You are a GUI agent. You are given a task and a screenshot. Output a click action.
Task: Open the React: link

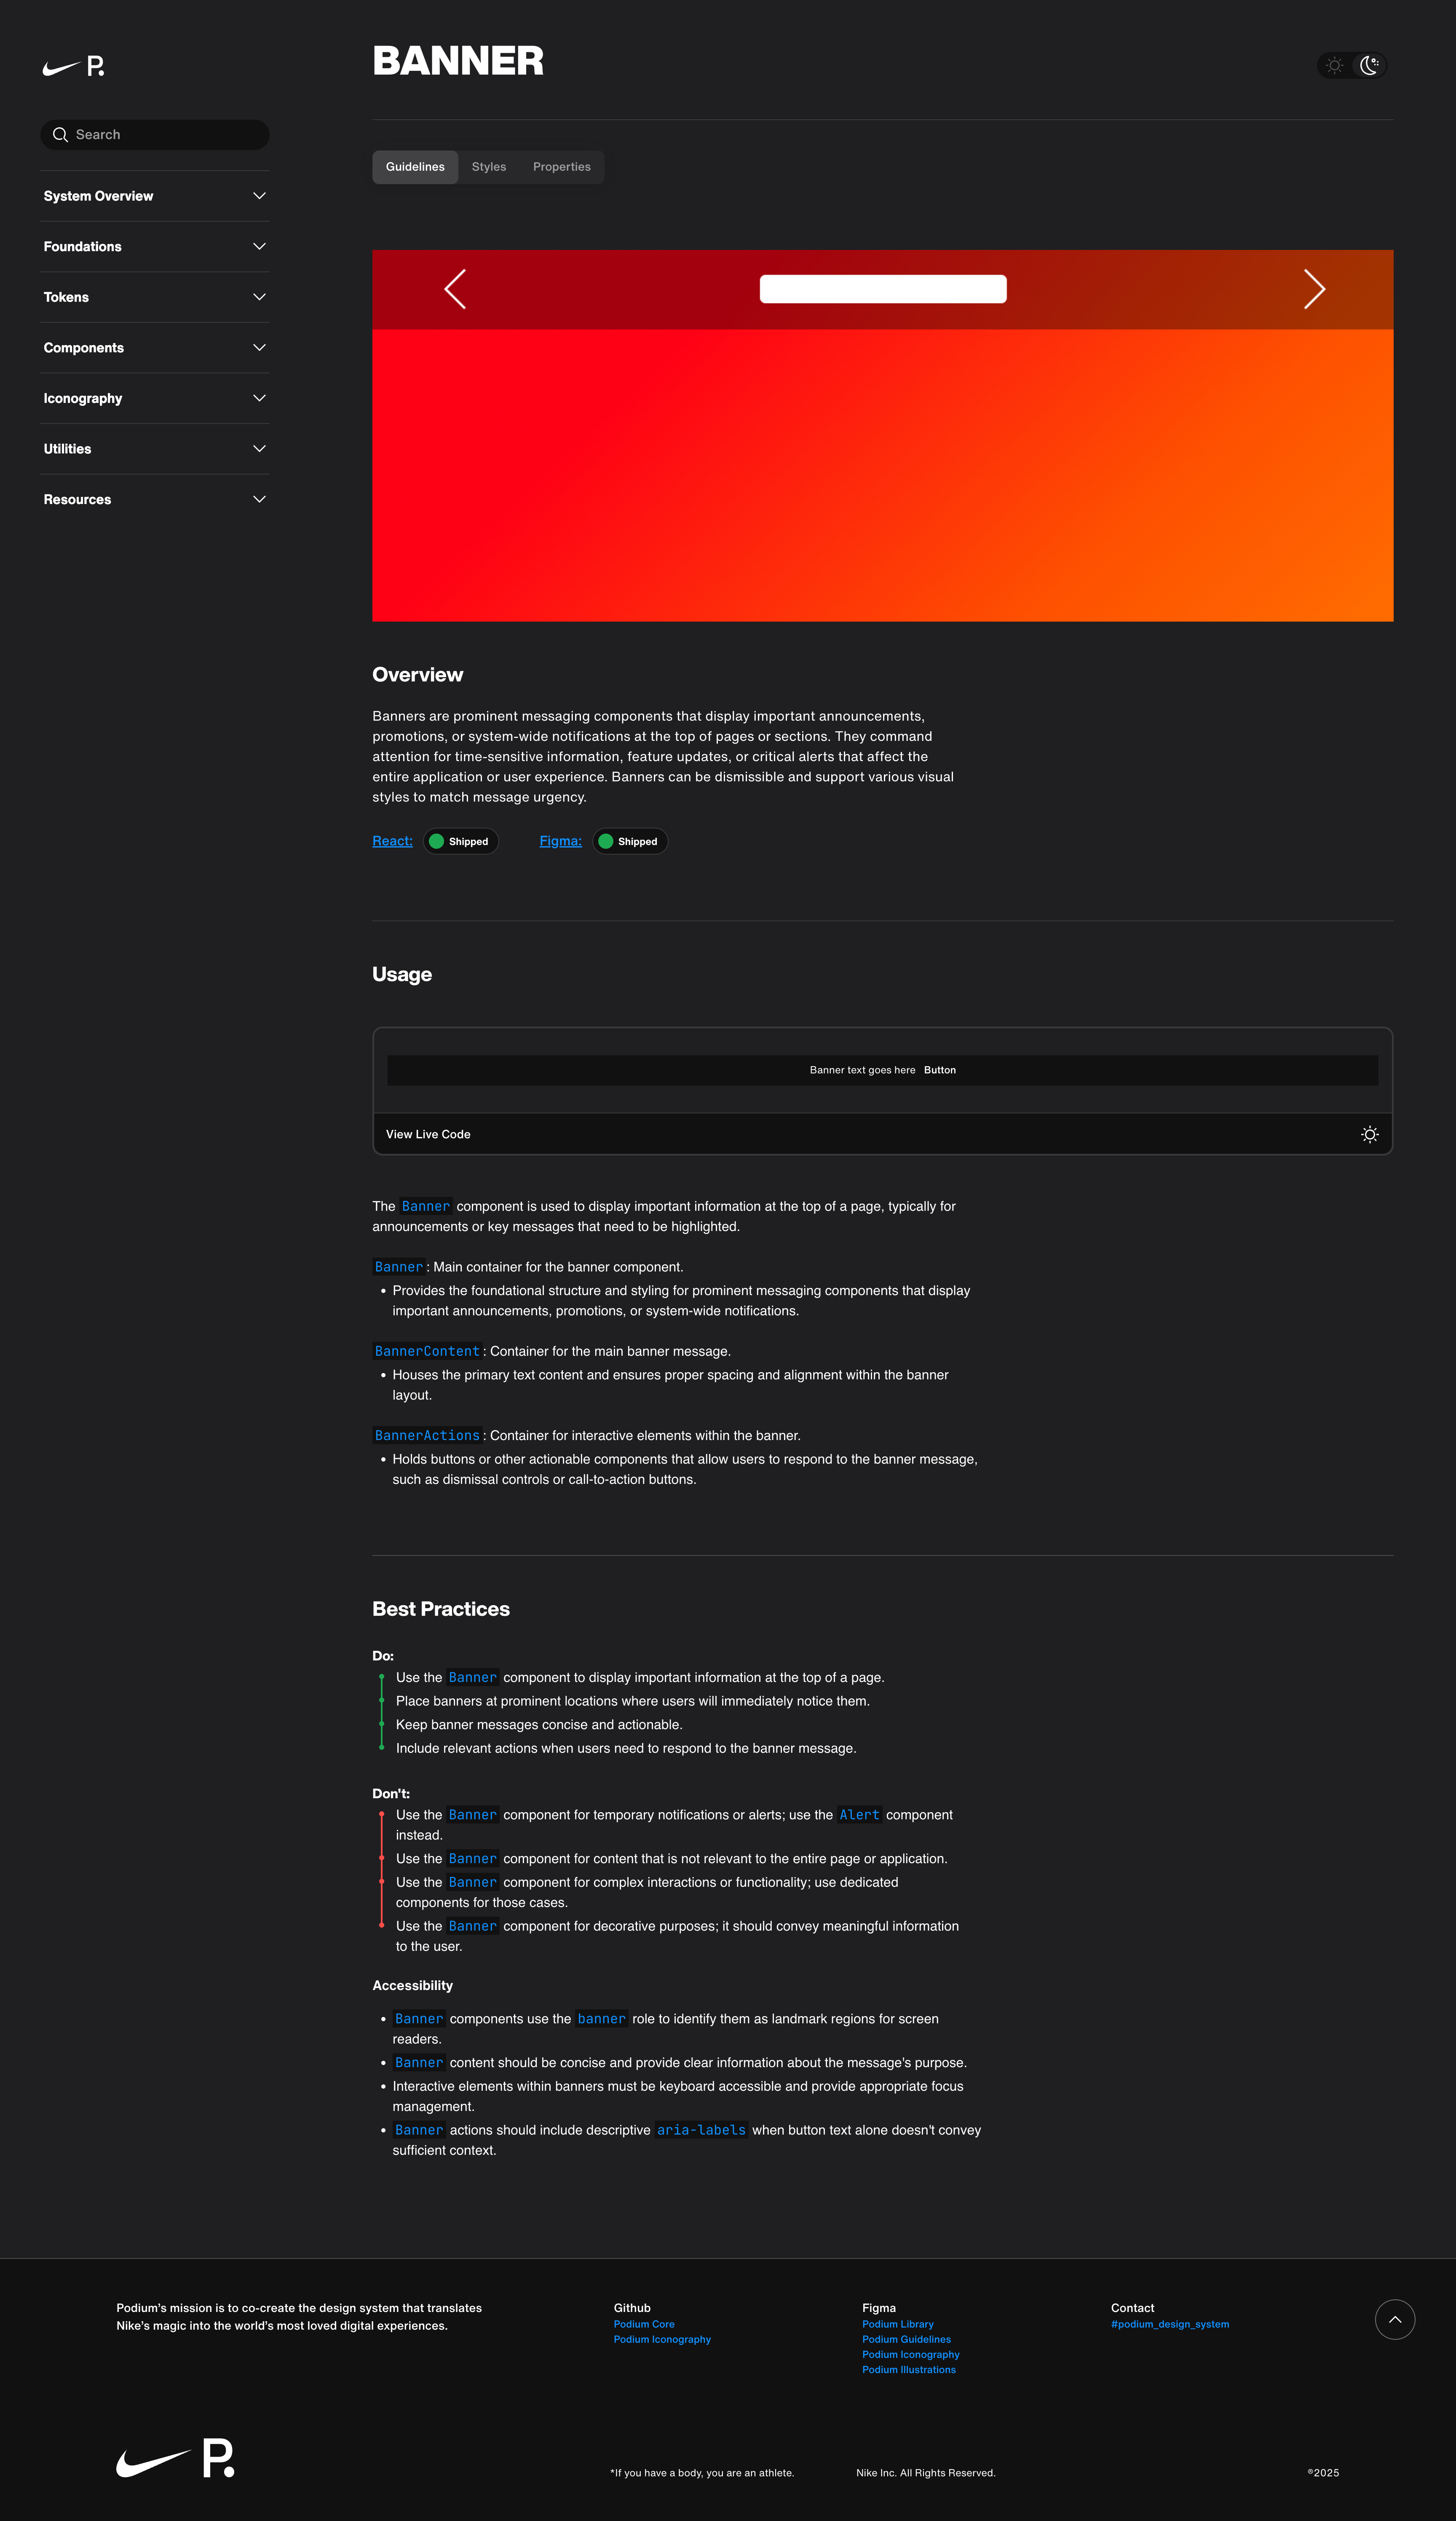[x=392, y=841]
